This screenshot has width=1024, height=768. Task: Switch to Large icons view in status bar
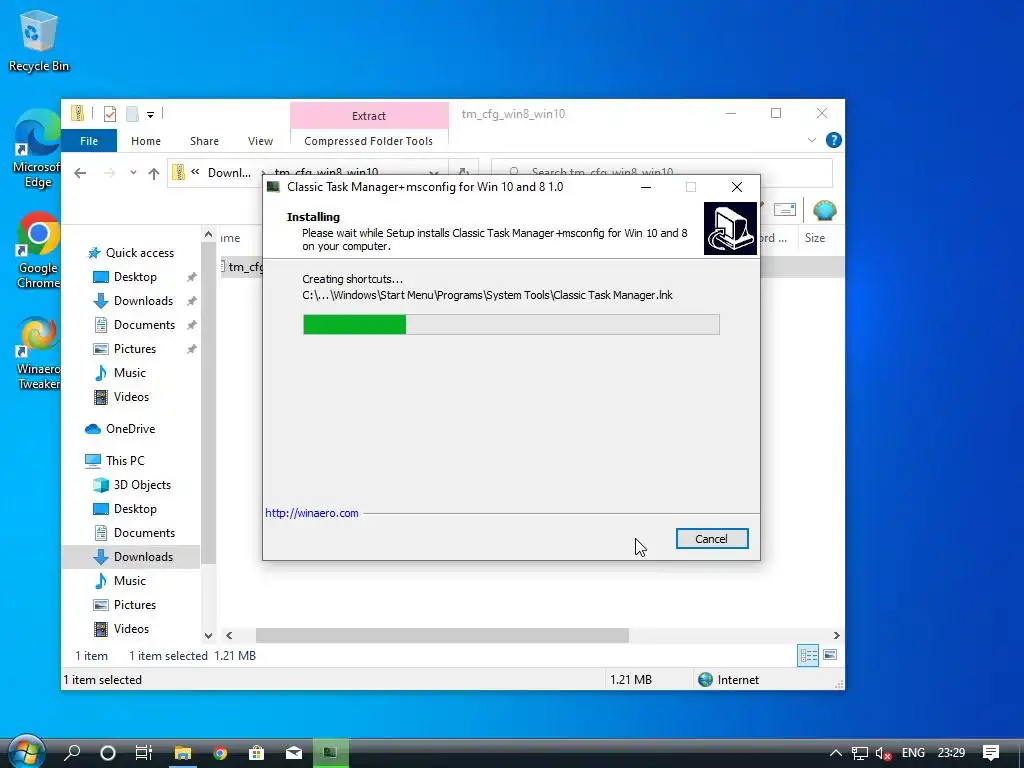(830, 655)
